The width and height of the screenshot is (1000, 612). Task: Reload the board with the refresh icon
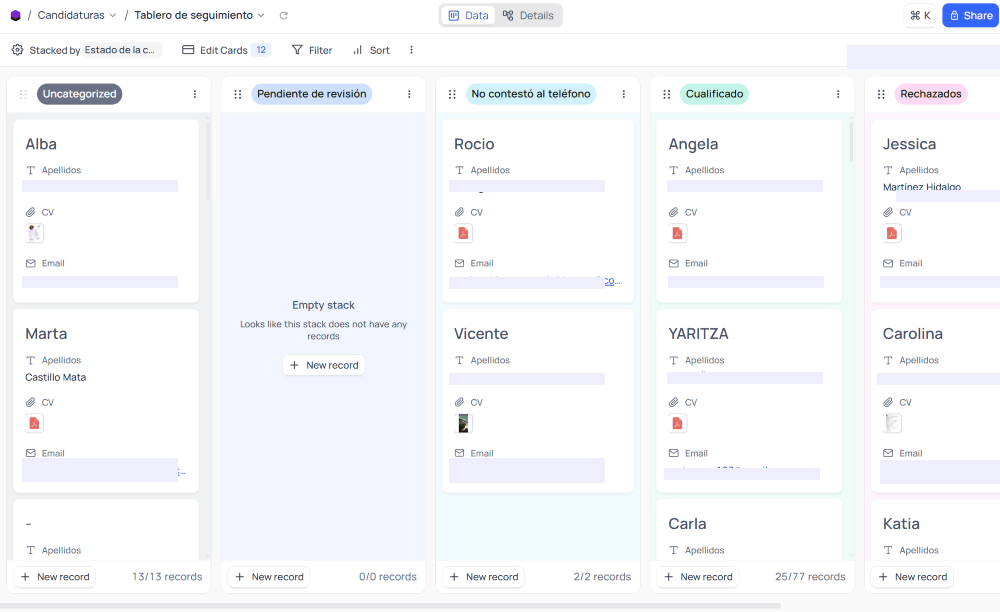[x=284, y=15]
